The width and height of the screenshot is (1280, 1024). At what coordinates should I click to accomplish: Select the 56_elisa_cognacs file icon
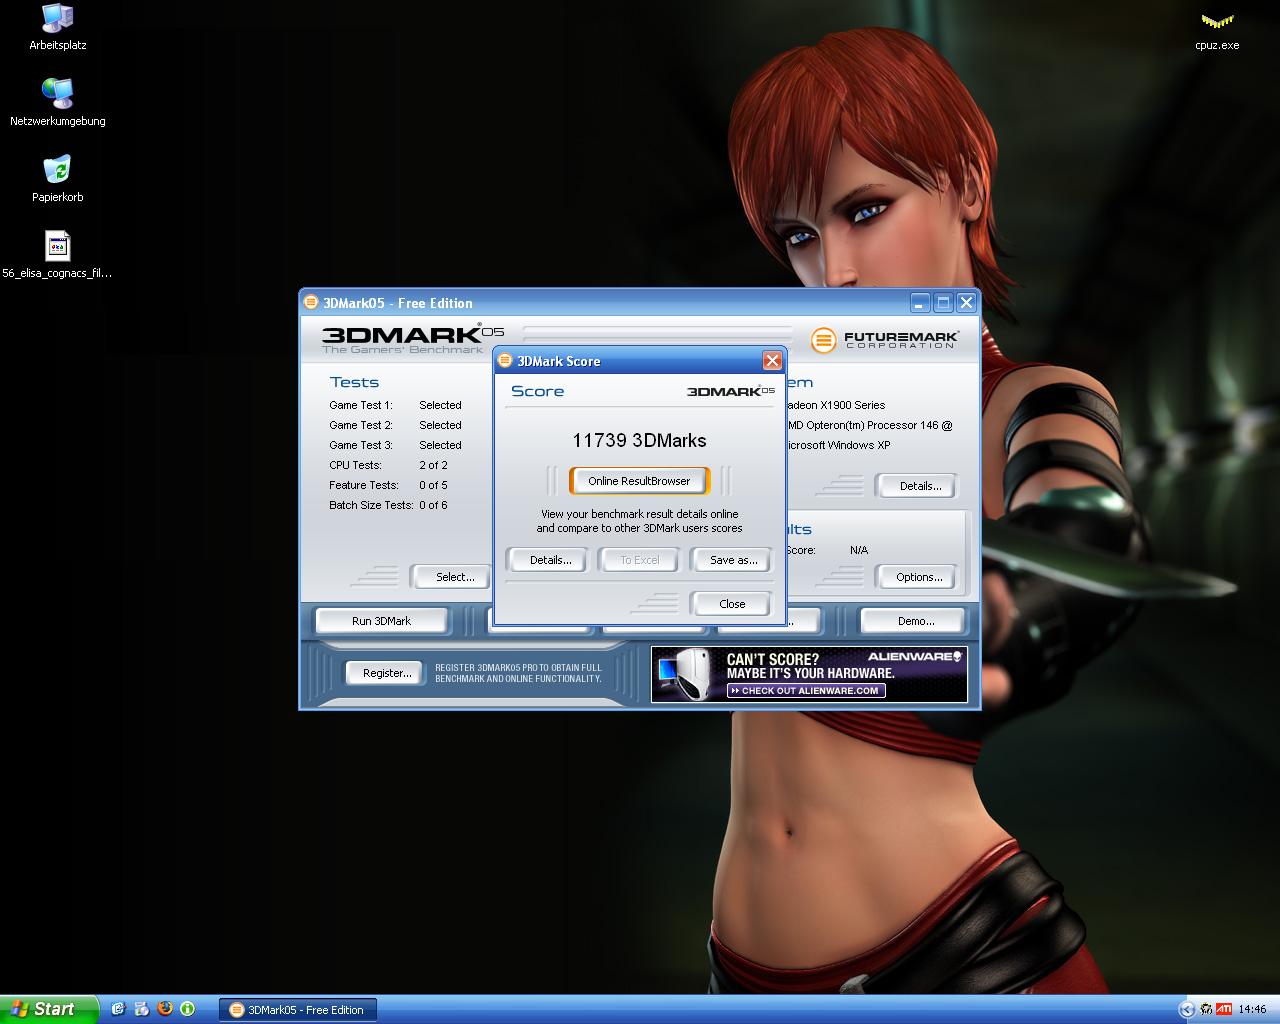tap(57, 254)
